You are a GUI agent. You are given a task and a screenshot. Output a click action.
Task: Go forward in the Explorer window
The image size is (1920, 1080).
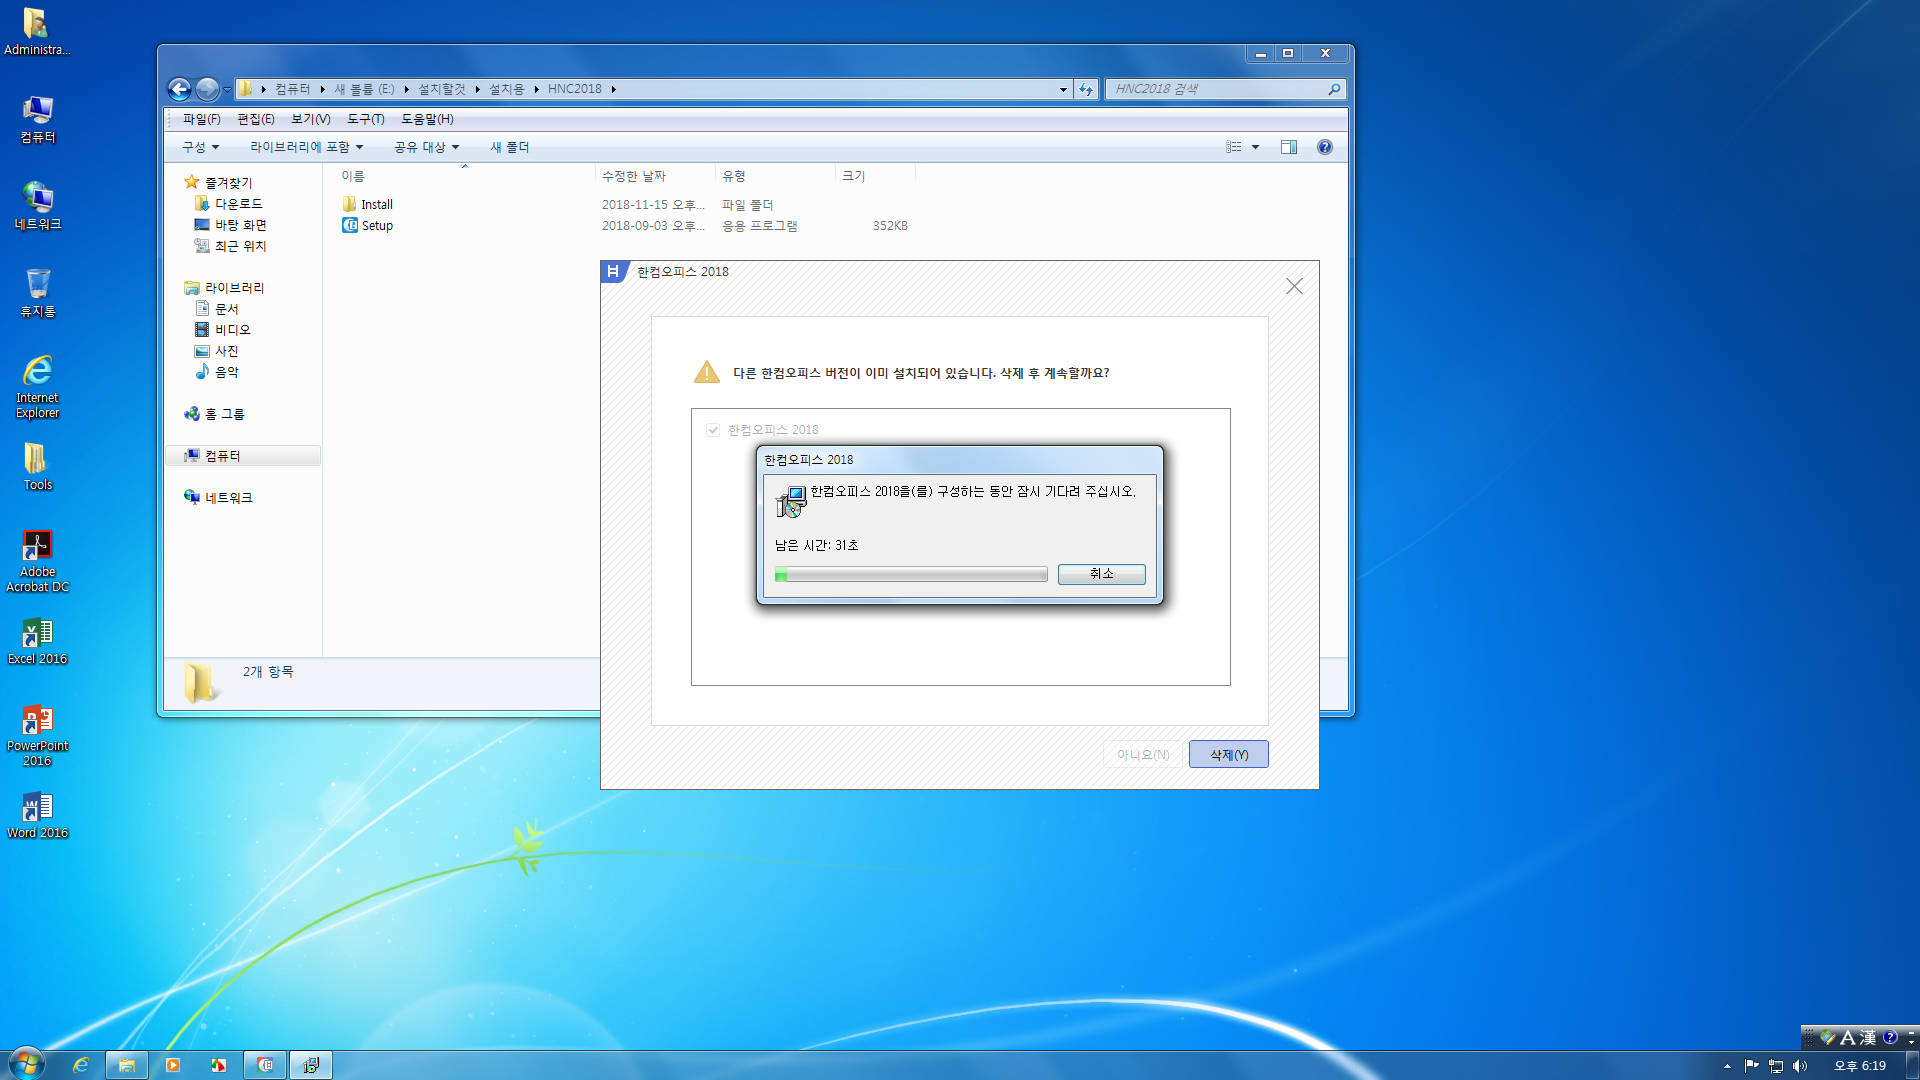tap(207, 89)
